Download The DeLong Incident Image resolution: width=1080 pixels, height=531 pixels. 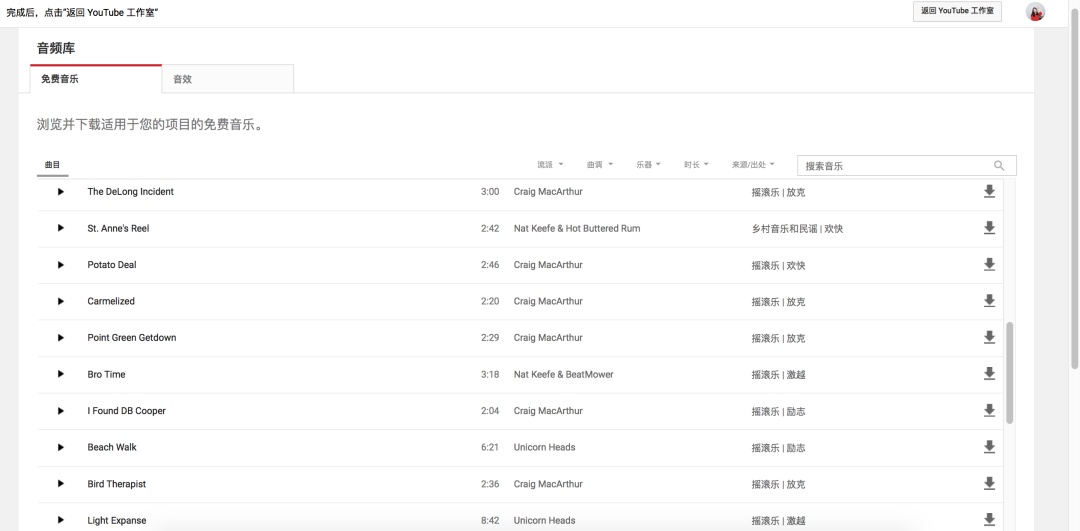(x=989, y=191)
